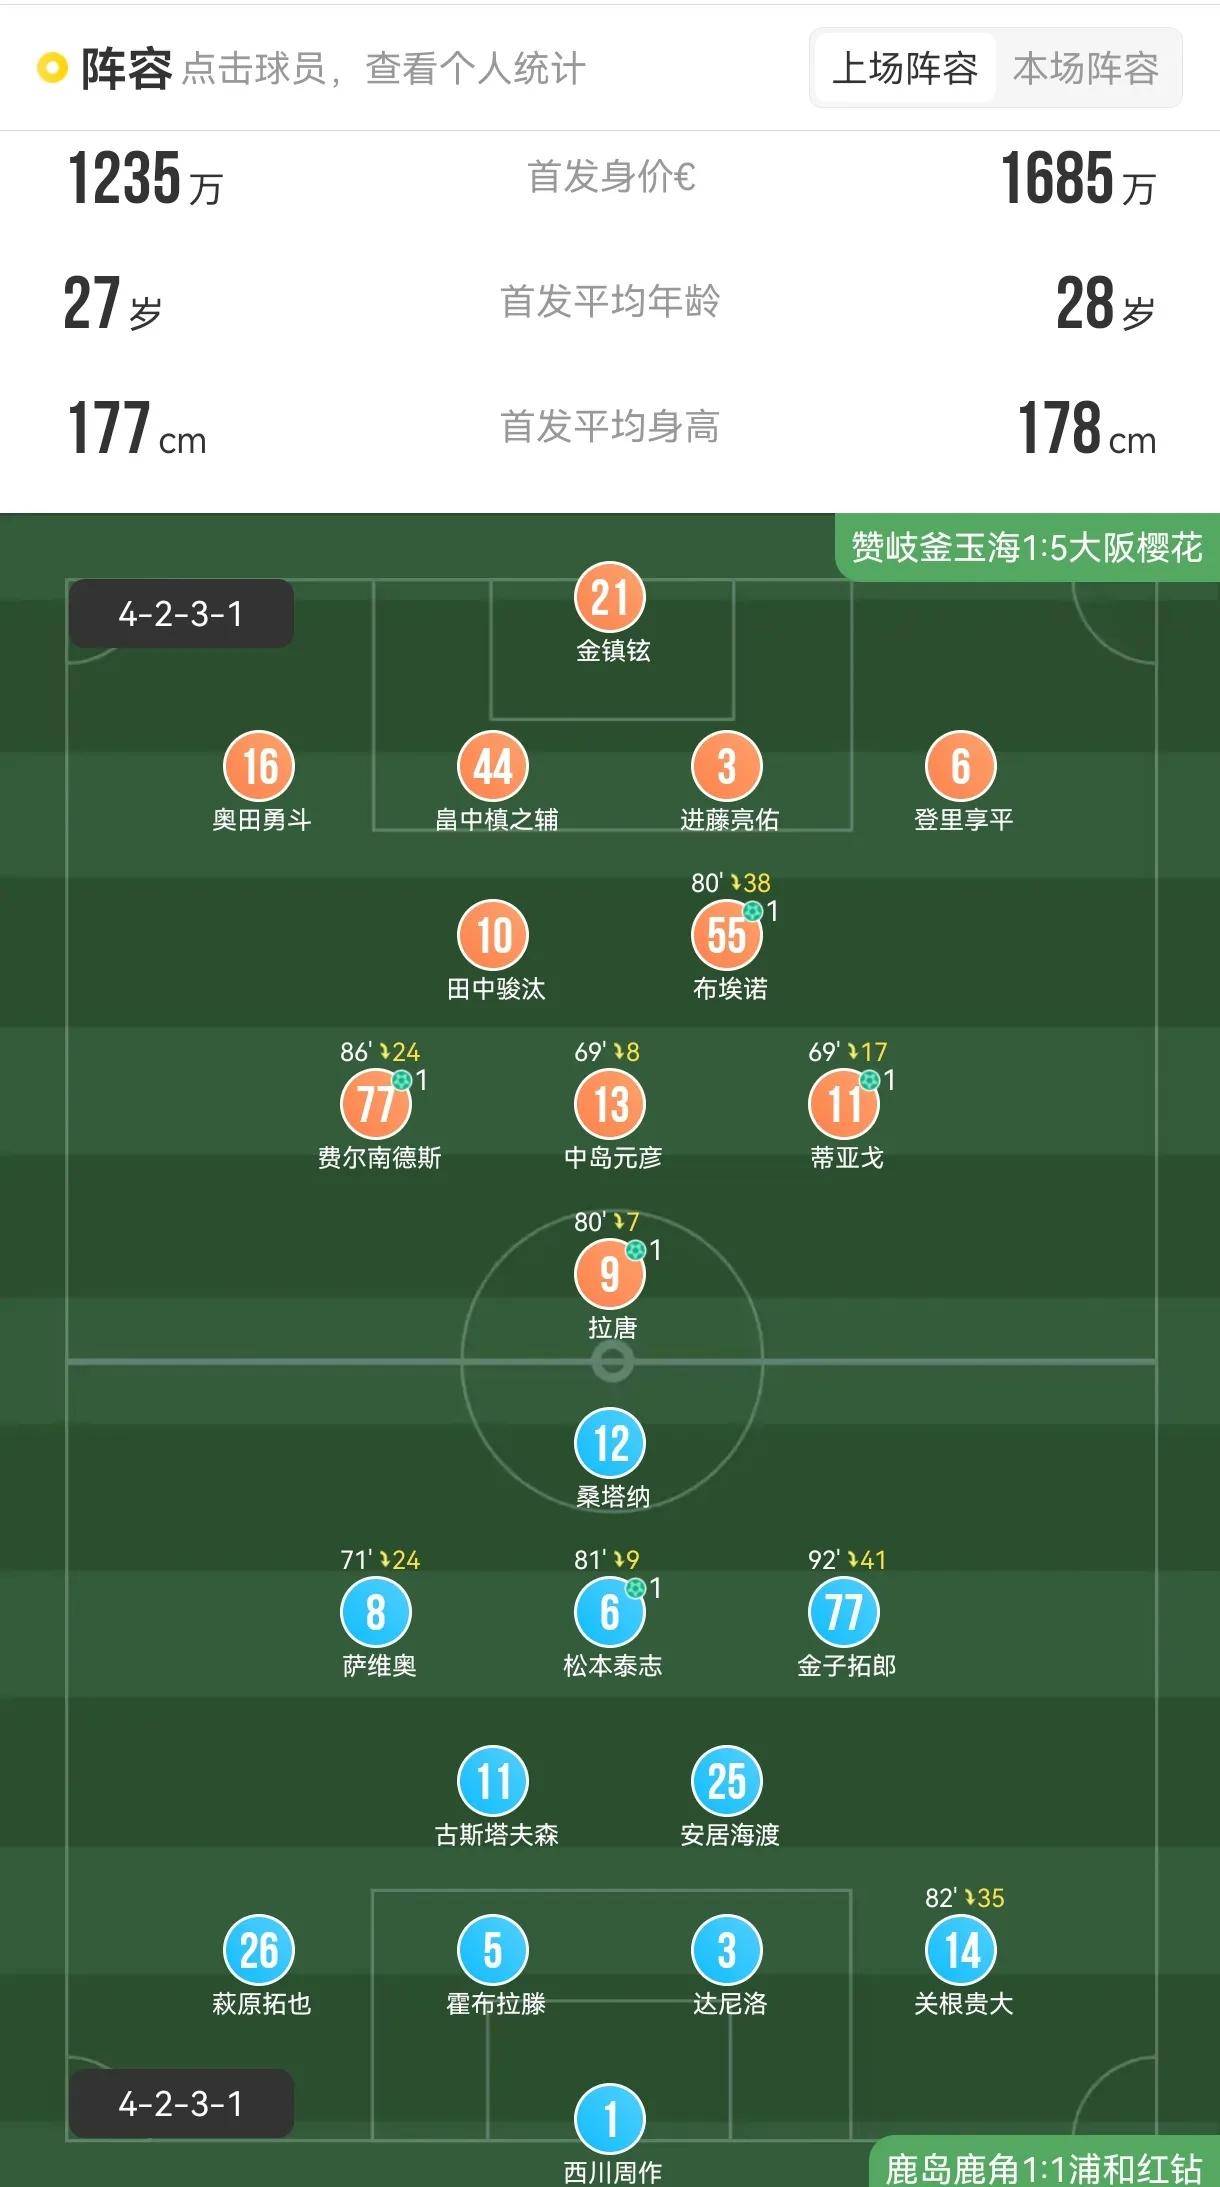Select 田中骏汰 number 10 player icon
Screen dimensions: 1220x2187
click(x=493, y=936)
